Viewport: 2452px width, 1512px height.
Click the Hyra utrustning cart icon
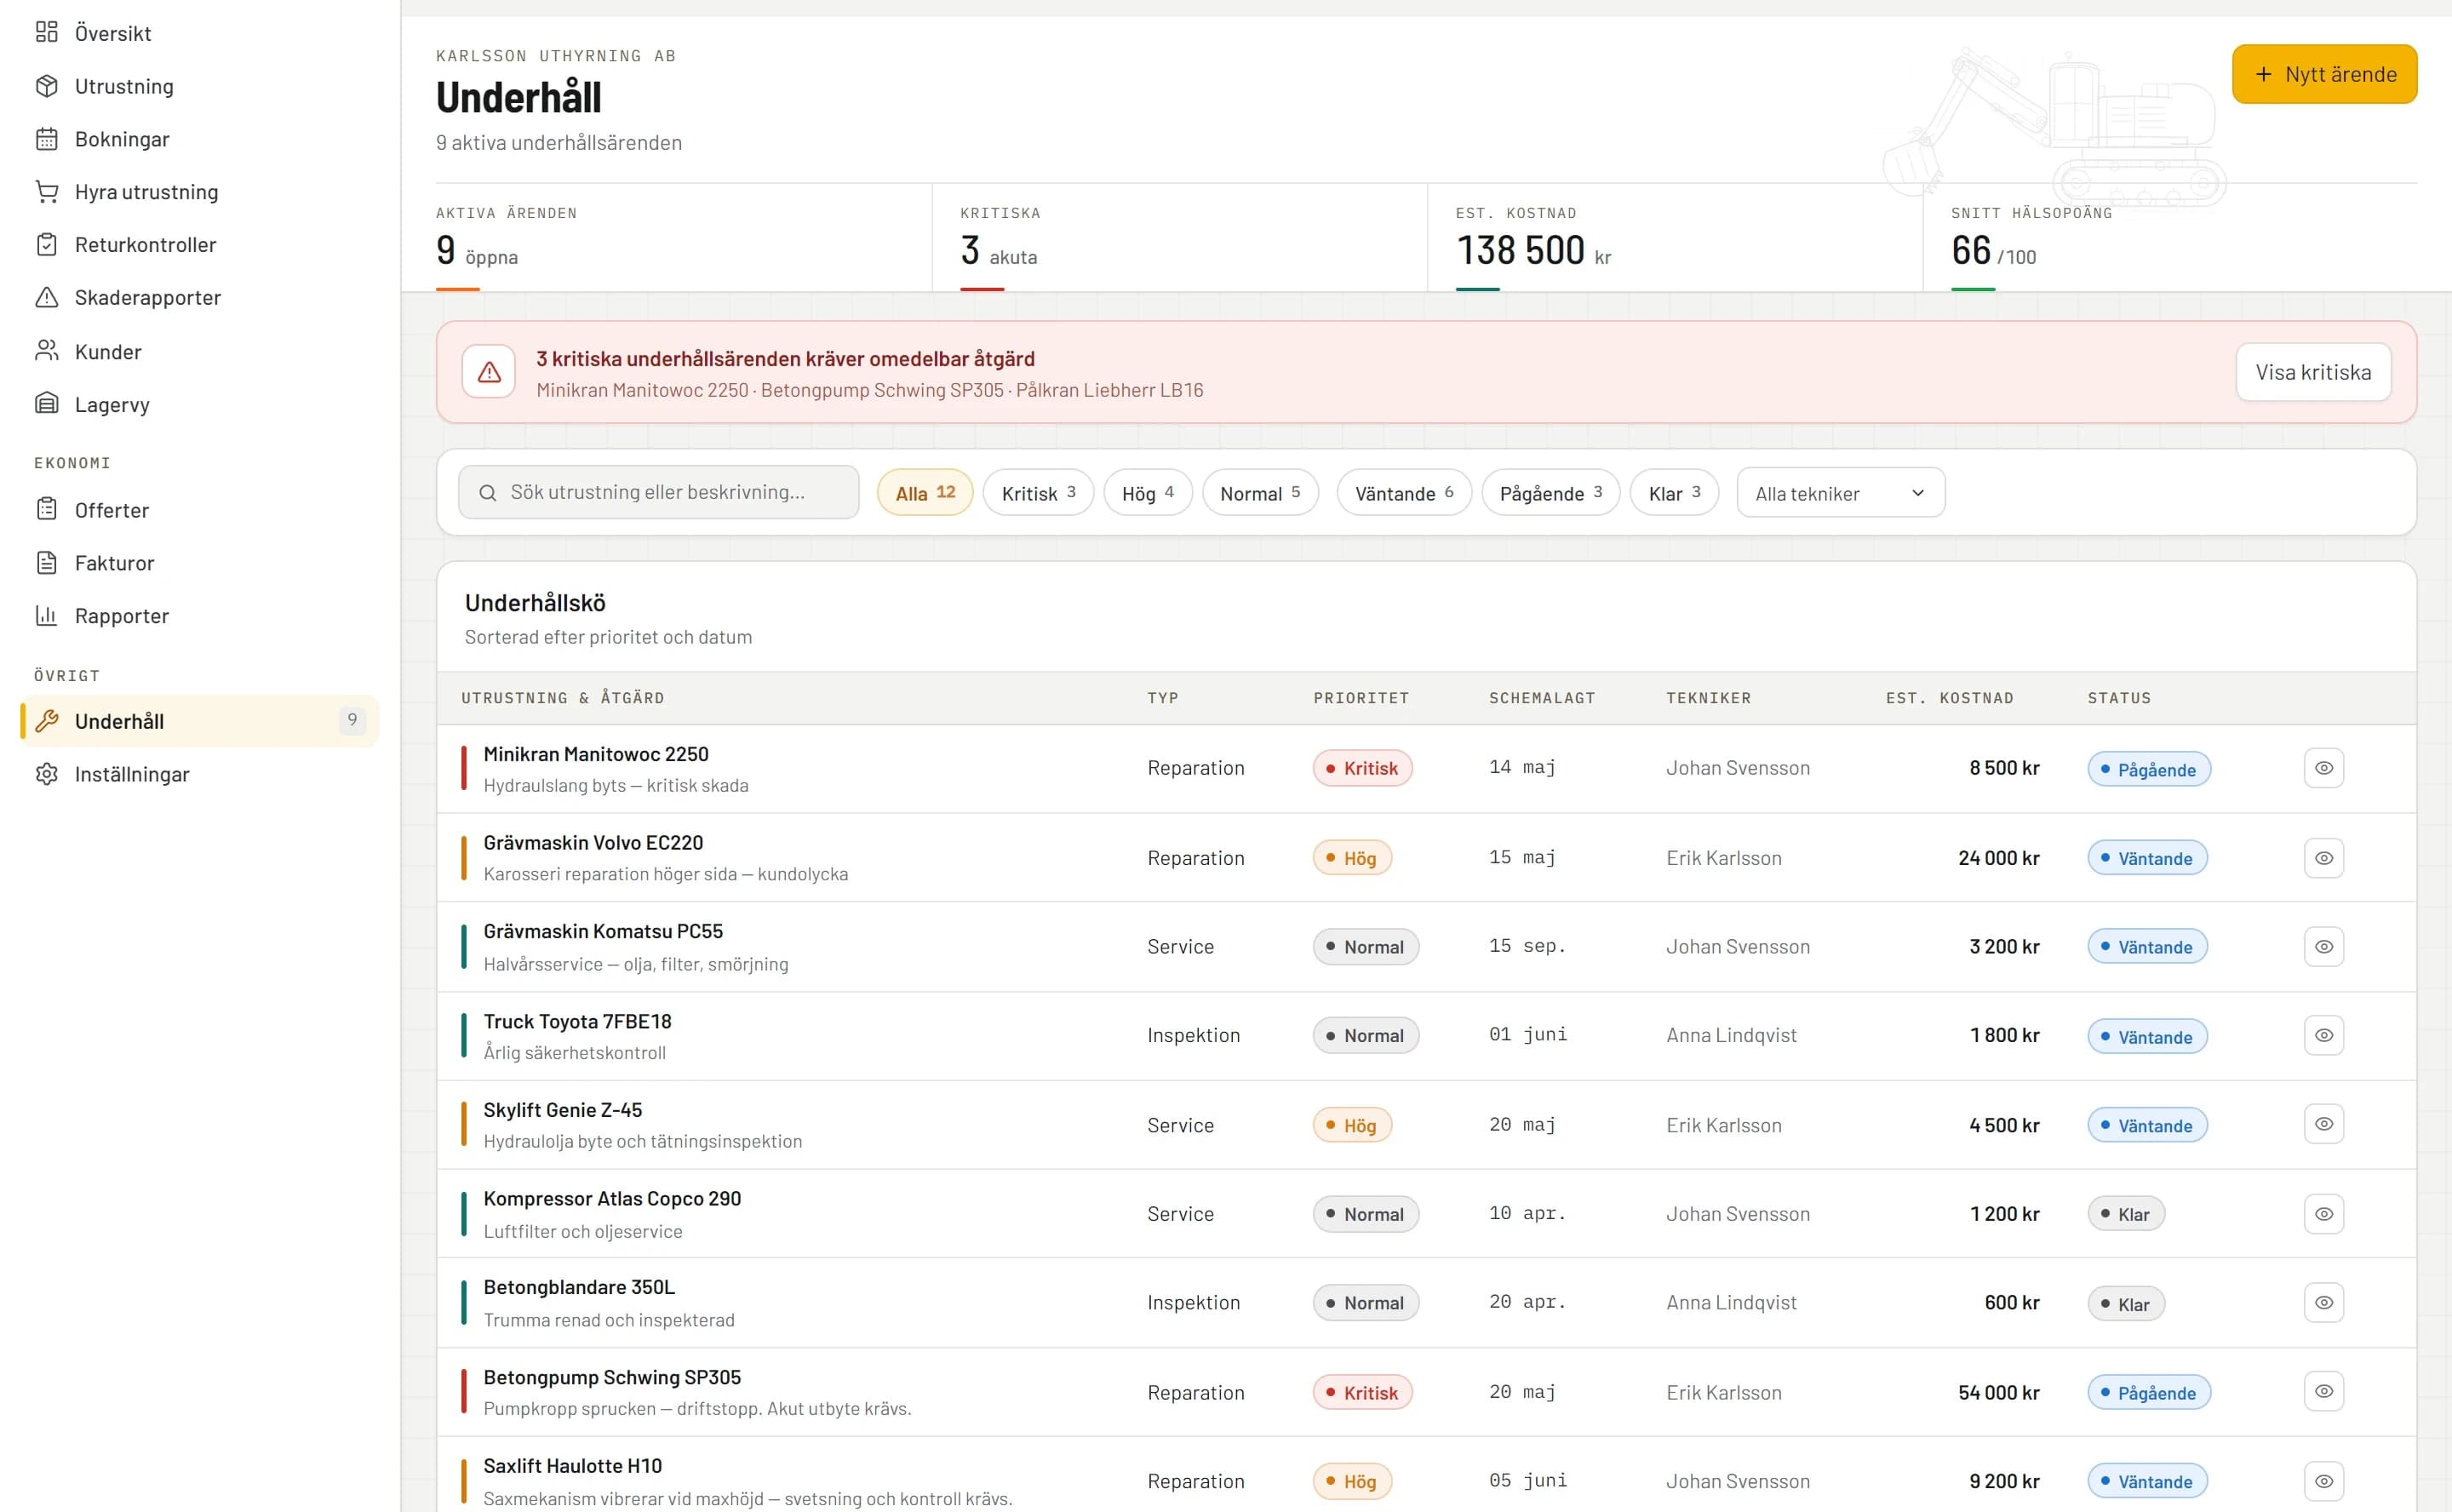pos(46,192)
